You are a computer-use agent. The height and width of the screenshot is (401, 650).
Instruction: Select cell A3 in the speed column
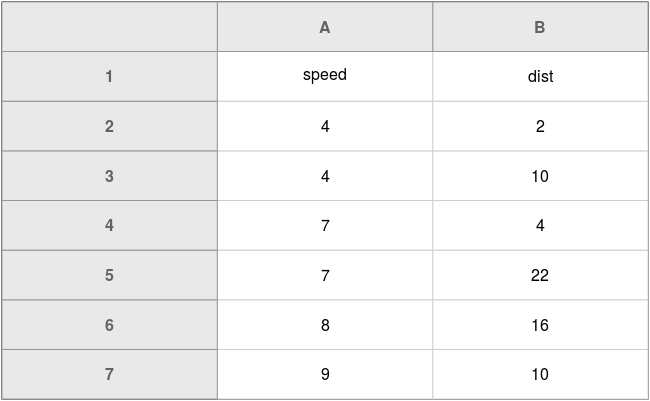325,176
